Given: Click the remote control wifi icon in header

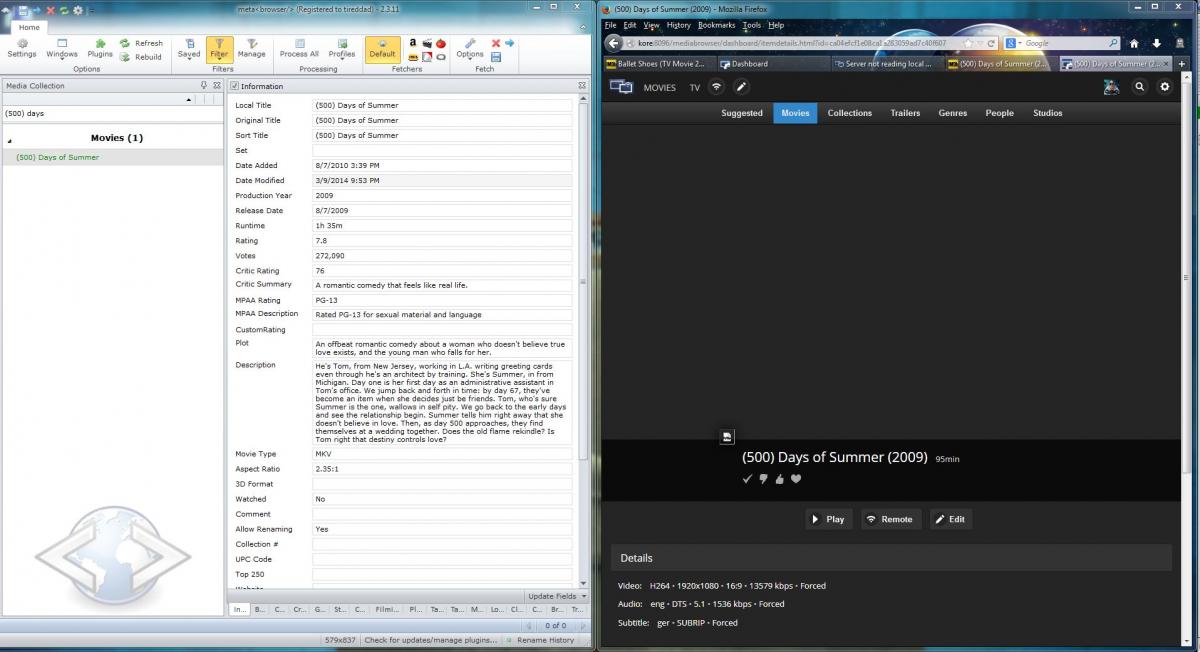Looking at the screenshot, I should pyautogui.click(x=716, y=87).
